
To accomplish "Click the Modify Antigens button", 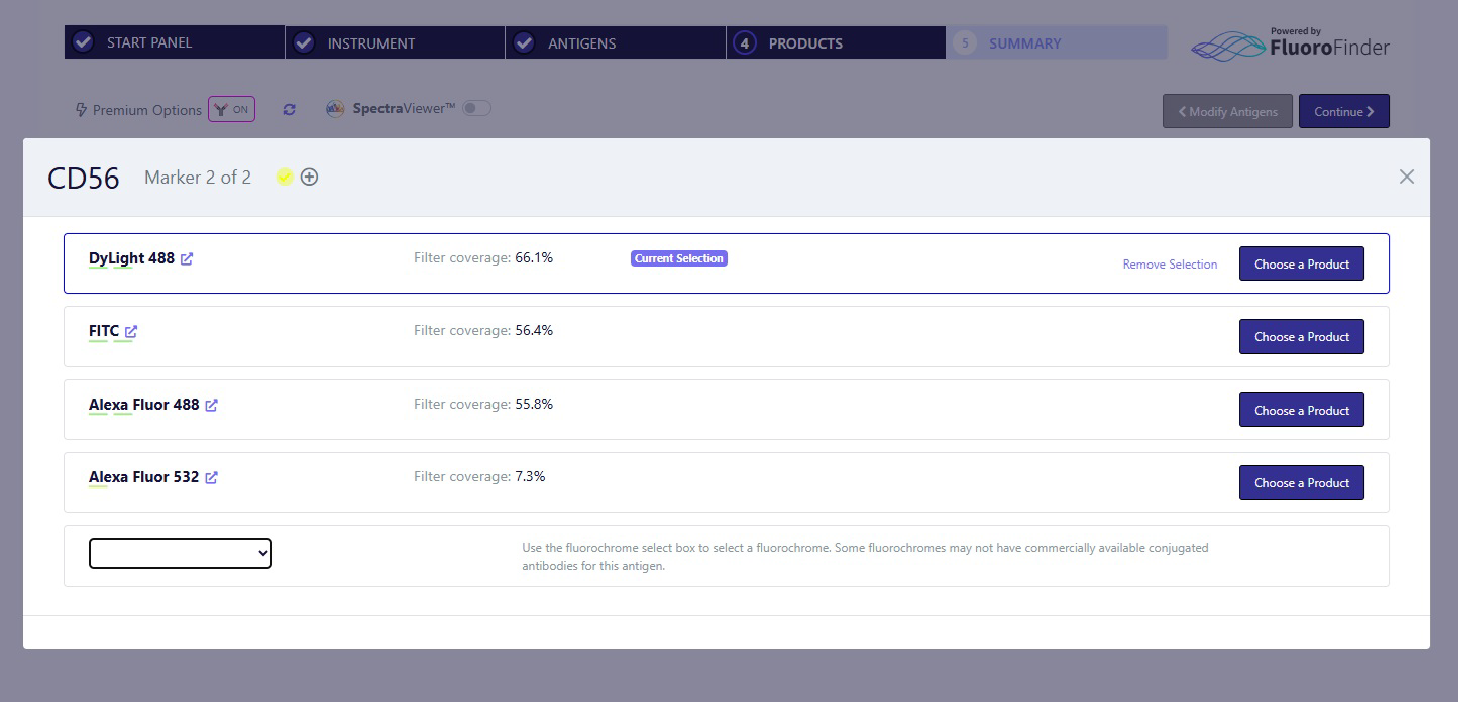I will 1227,112.
